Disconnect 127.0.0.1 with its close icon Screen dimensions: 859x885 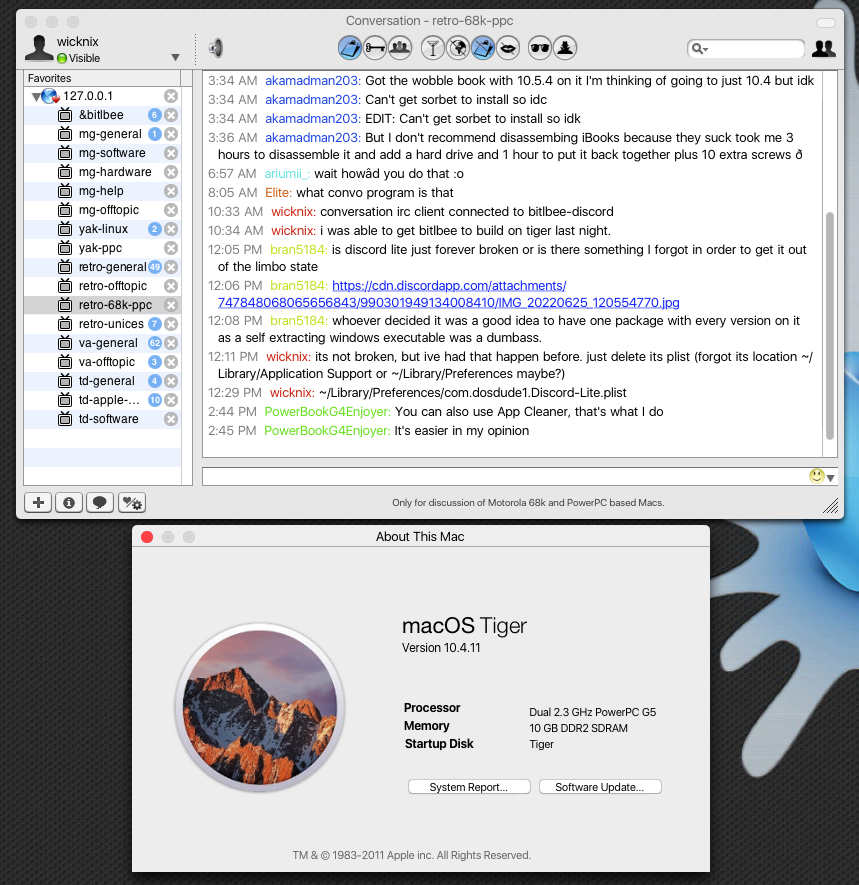[x=171, y=96]
